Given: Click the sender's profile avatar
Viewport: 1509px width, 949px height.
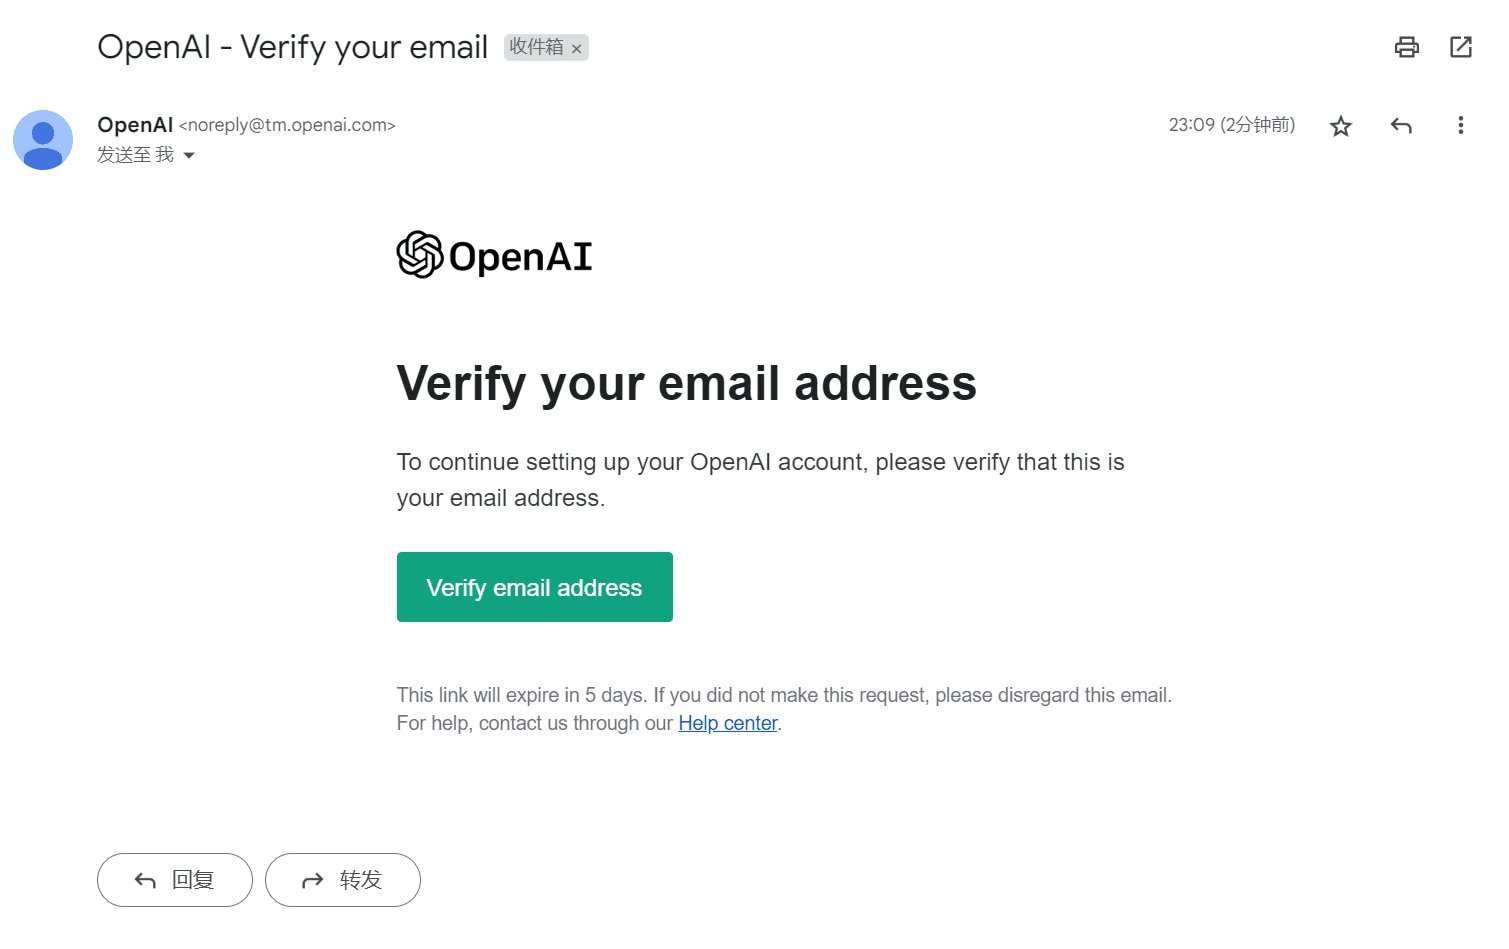Looking at the screenshot, I should (43, 140).
